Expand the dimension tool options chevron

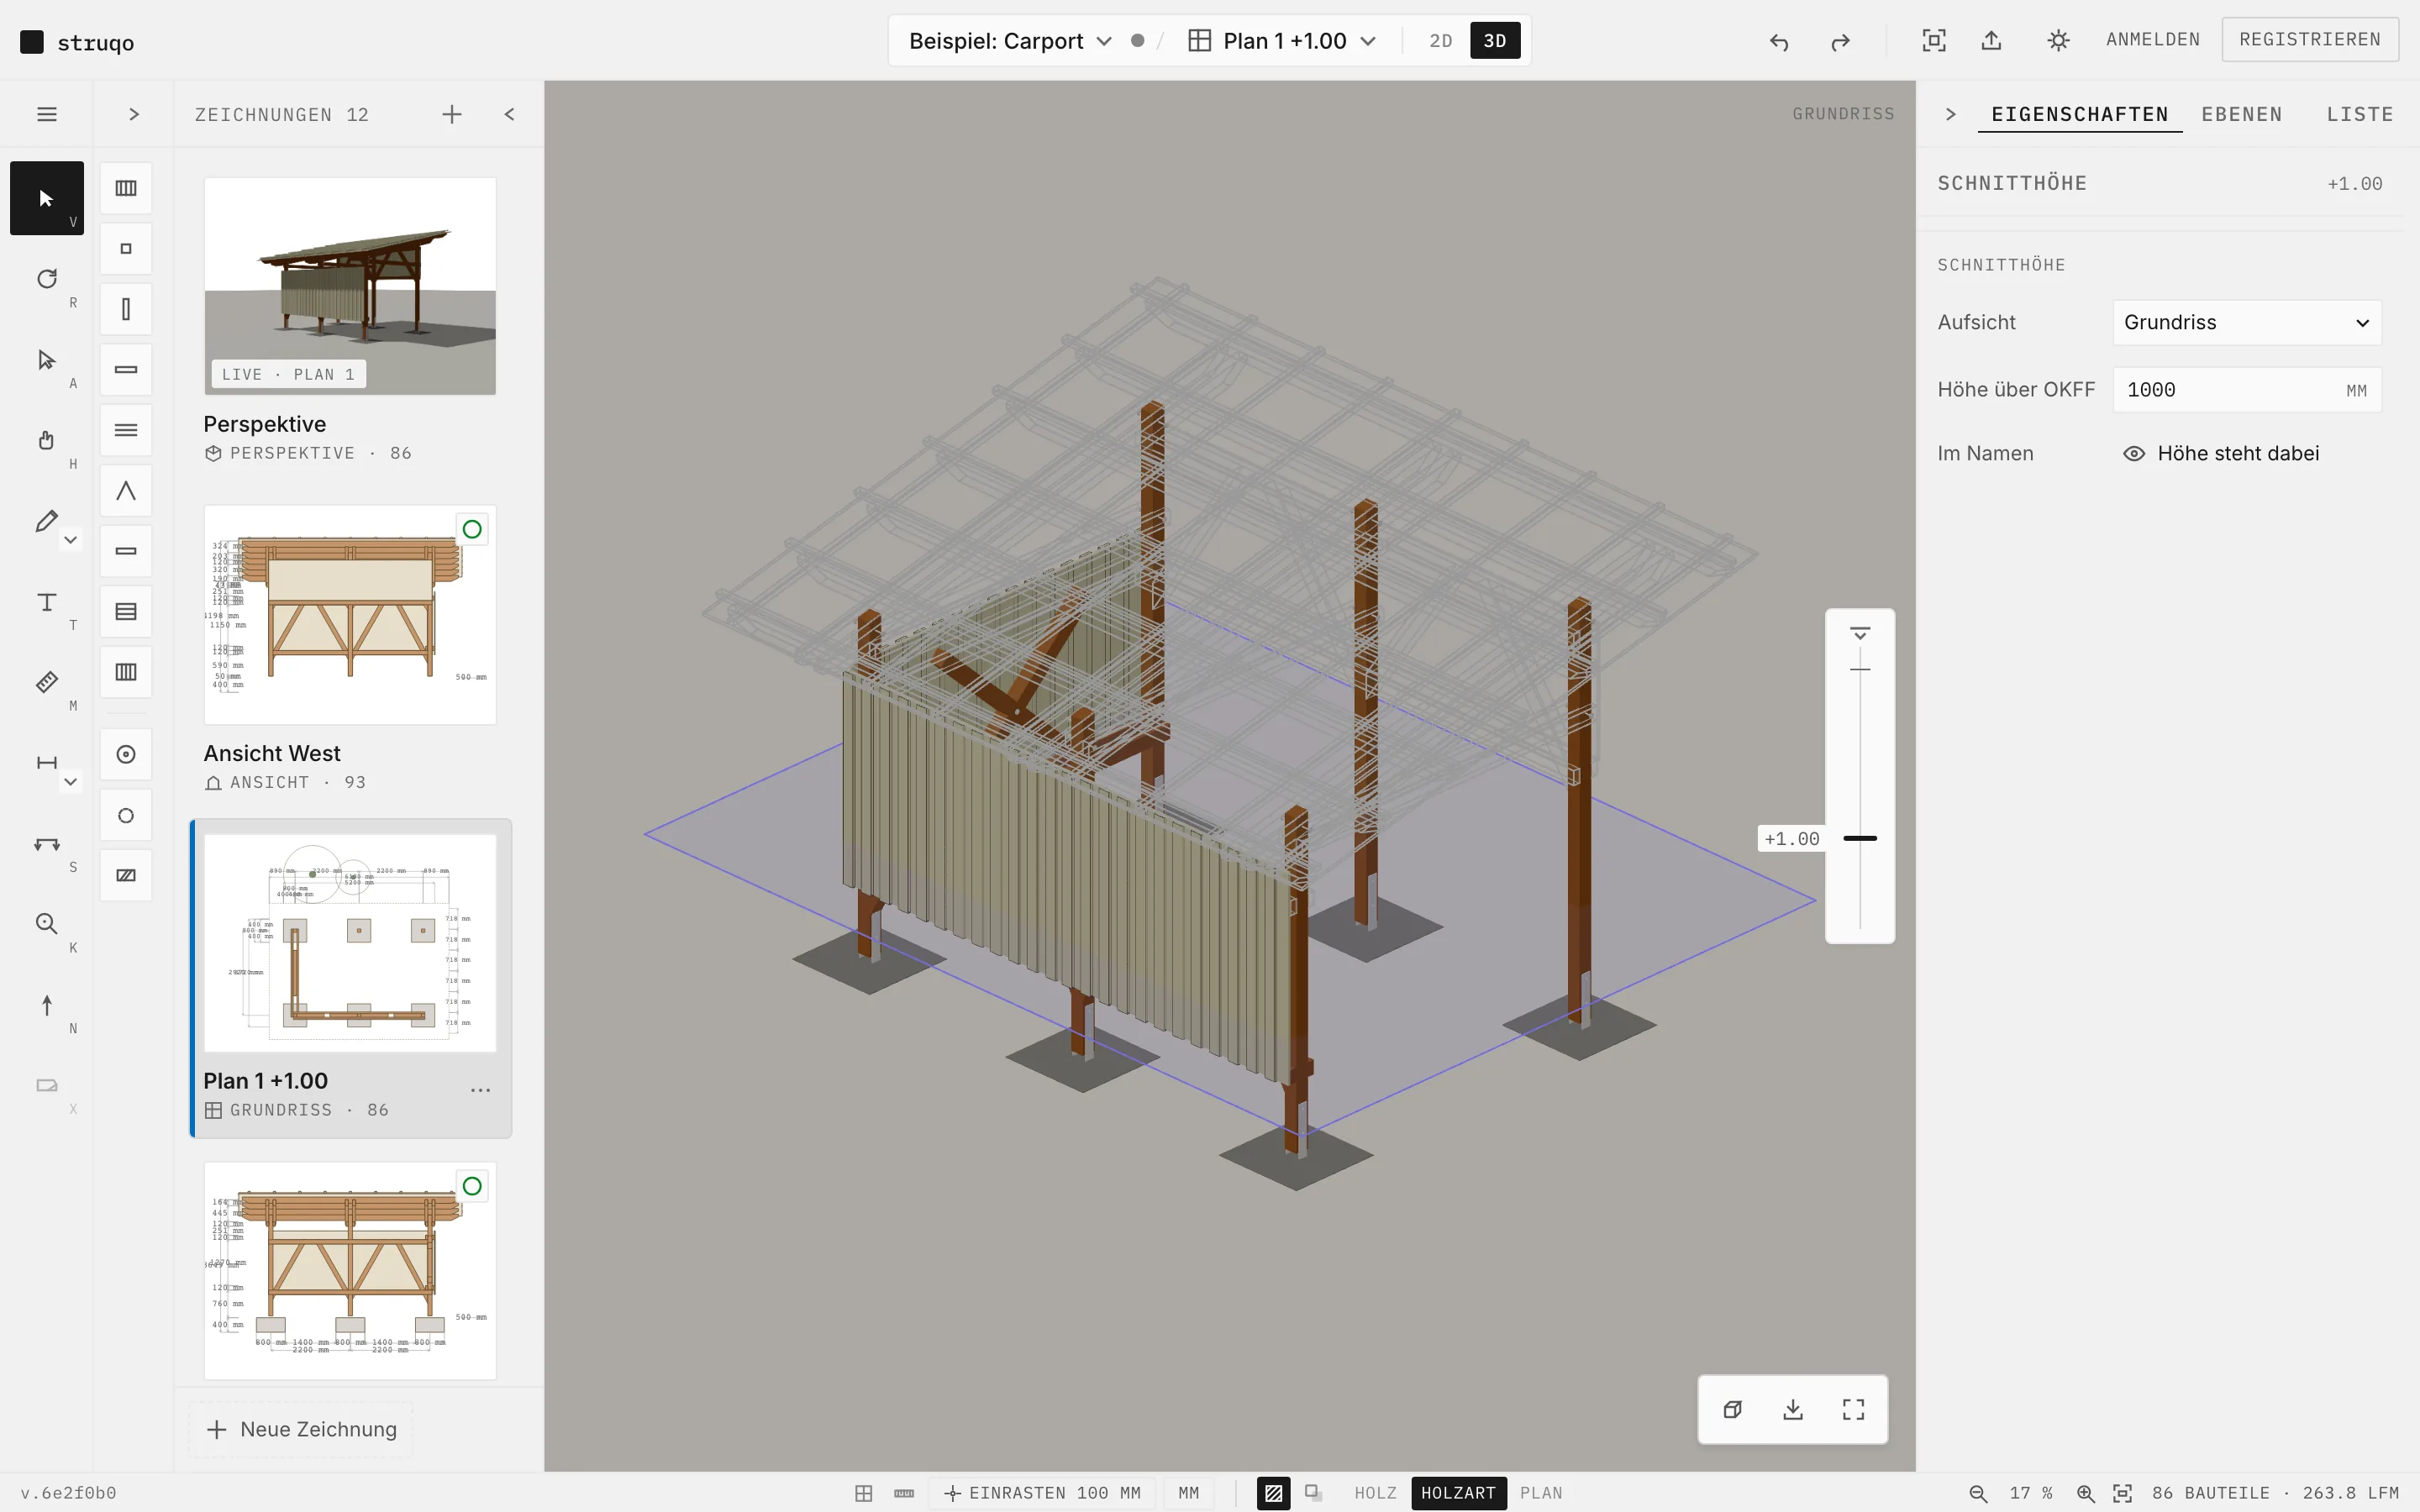point(70,782)
